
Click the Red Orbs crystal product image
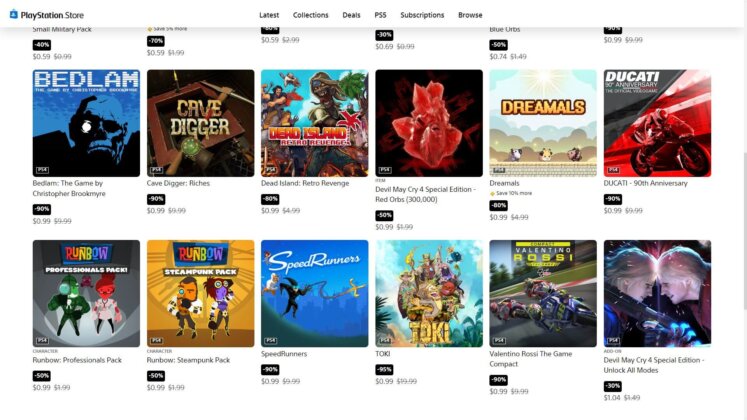pyautogui.click(x=429, y=123)
